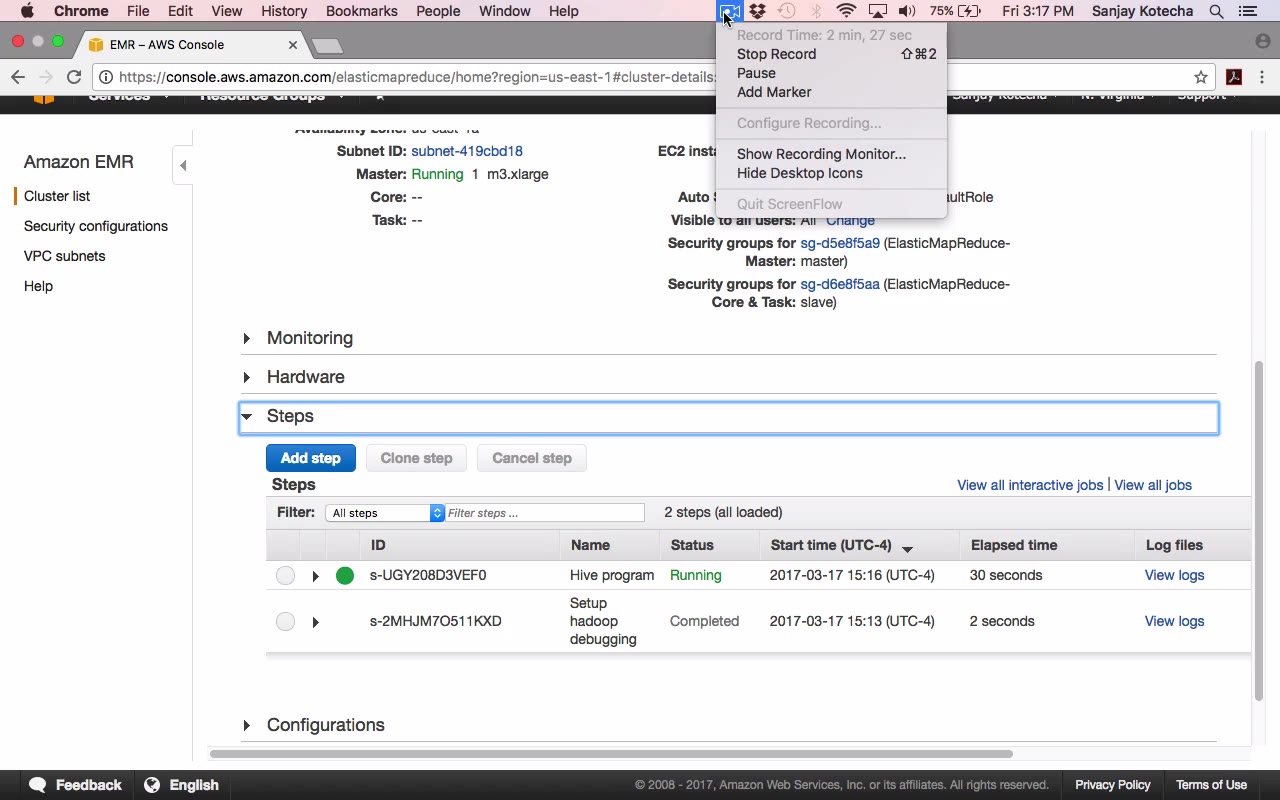Sort by Start time using the column arrow

click(x=907, y=549)
